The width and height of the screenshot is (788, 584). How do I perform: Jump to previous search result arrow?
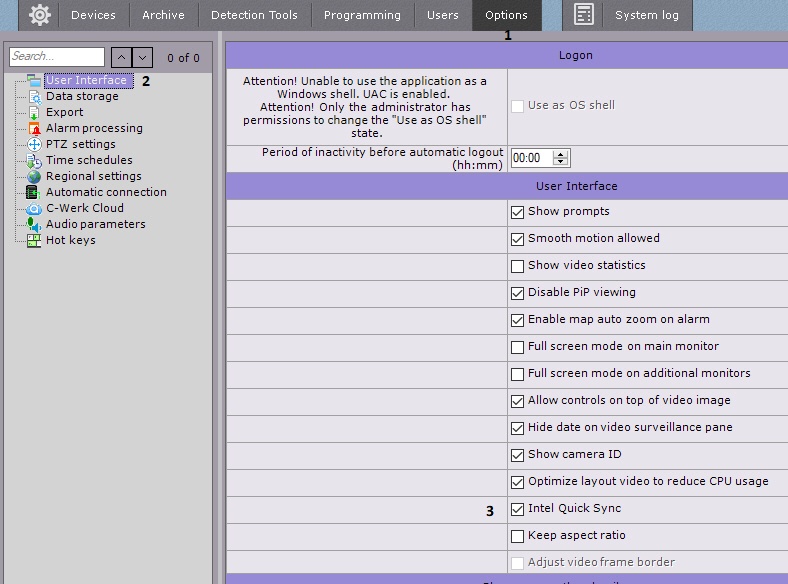point(120,58)
